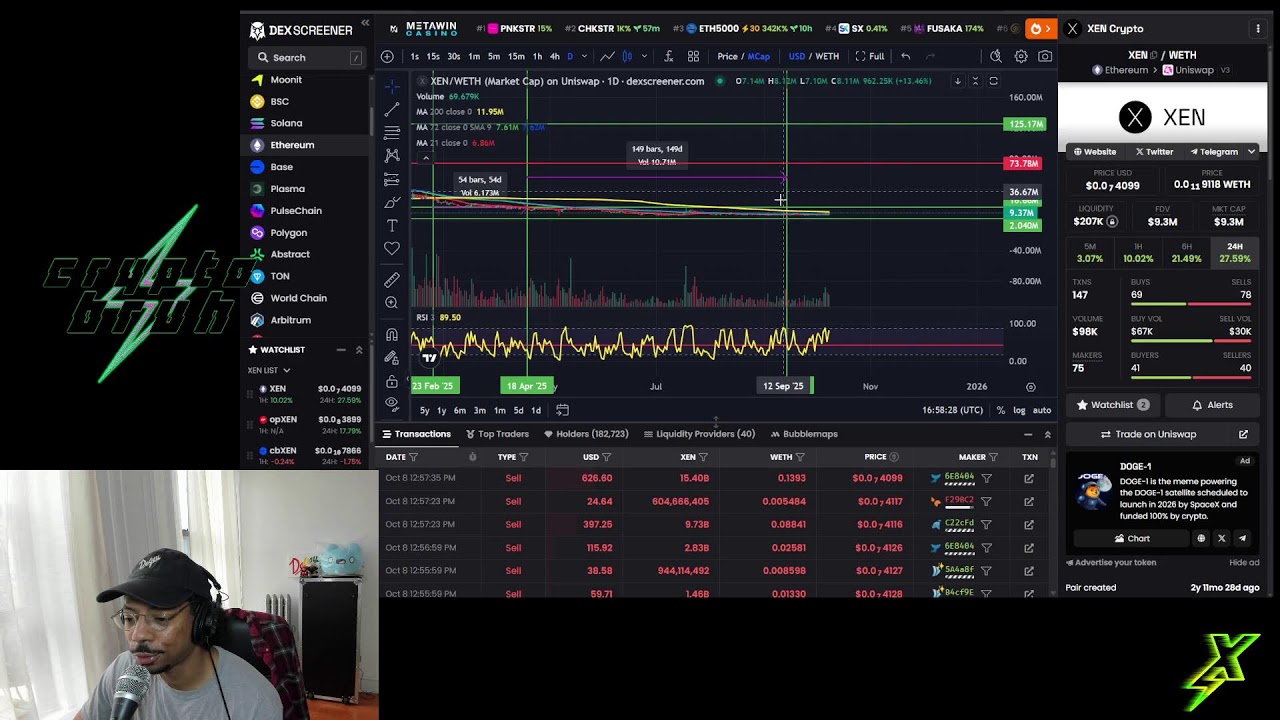Click the 125.17M green price level label
The width and height of the screenshot is (1280, 720).
[1026, 124]
